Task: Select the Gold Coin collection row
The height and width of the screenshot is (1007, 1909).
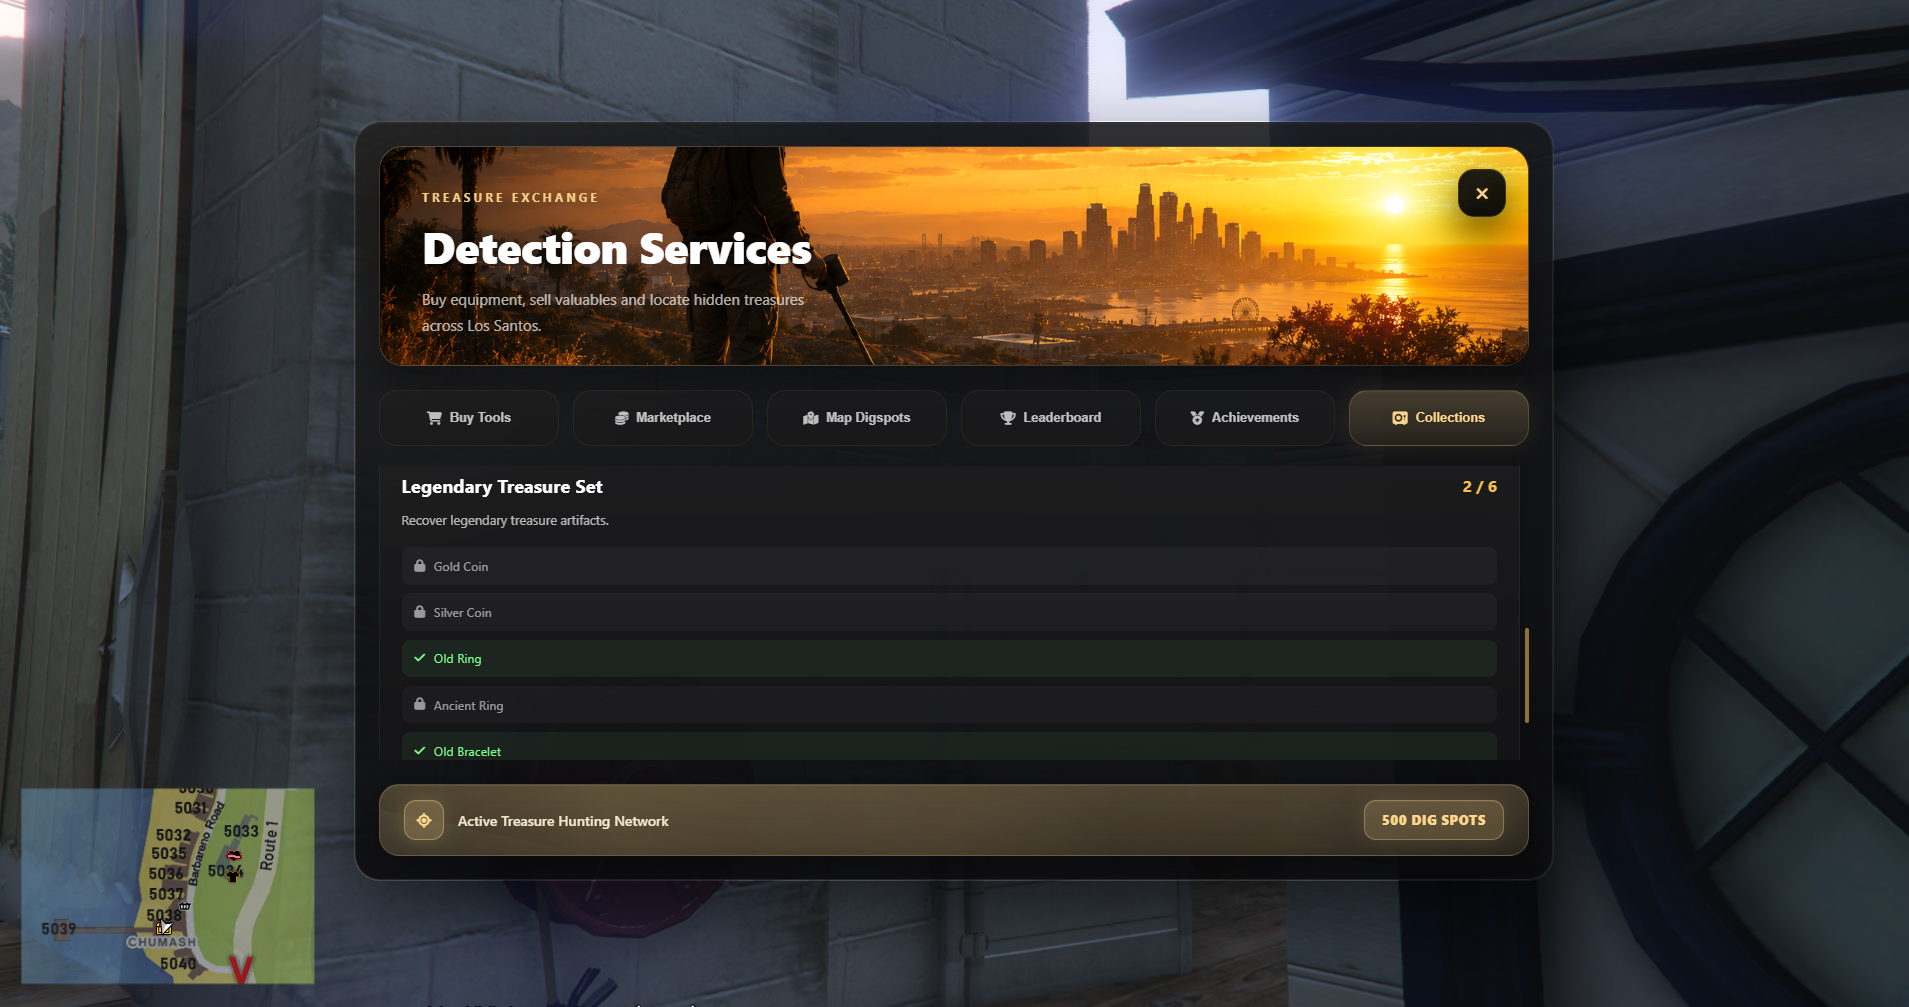Action: point(949,566)
